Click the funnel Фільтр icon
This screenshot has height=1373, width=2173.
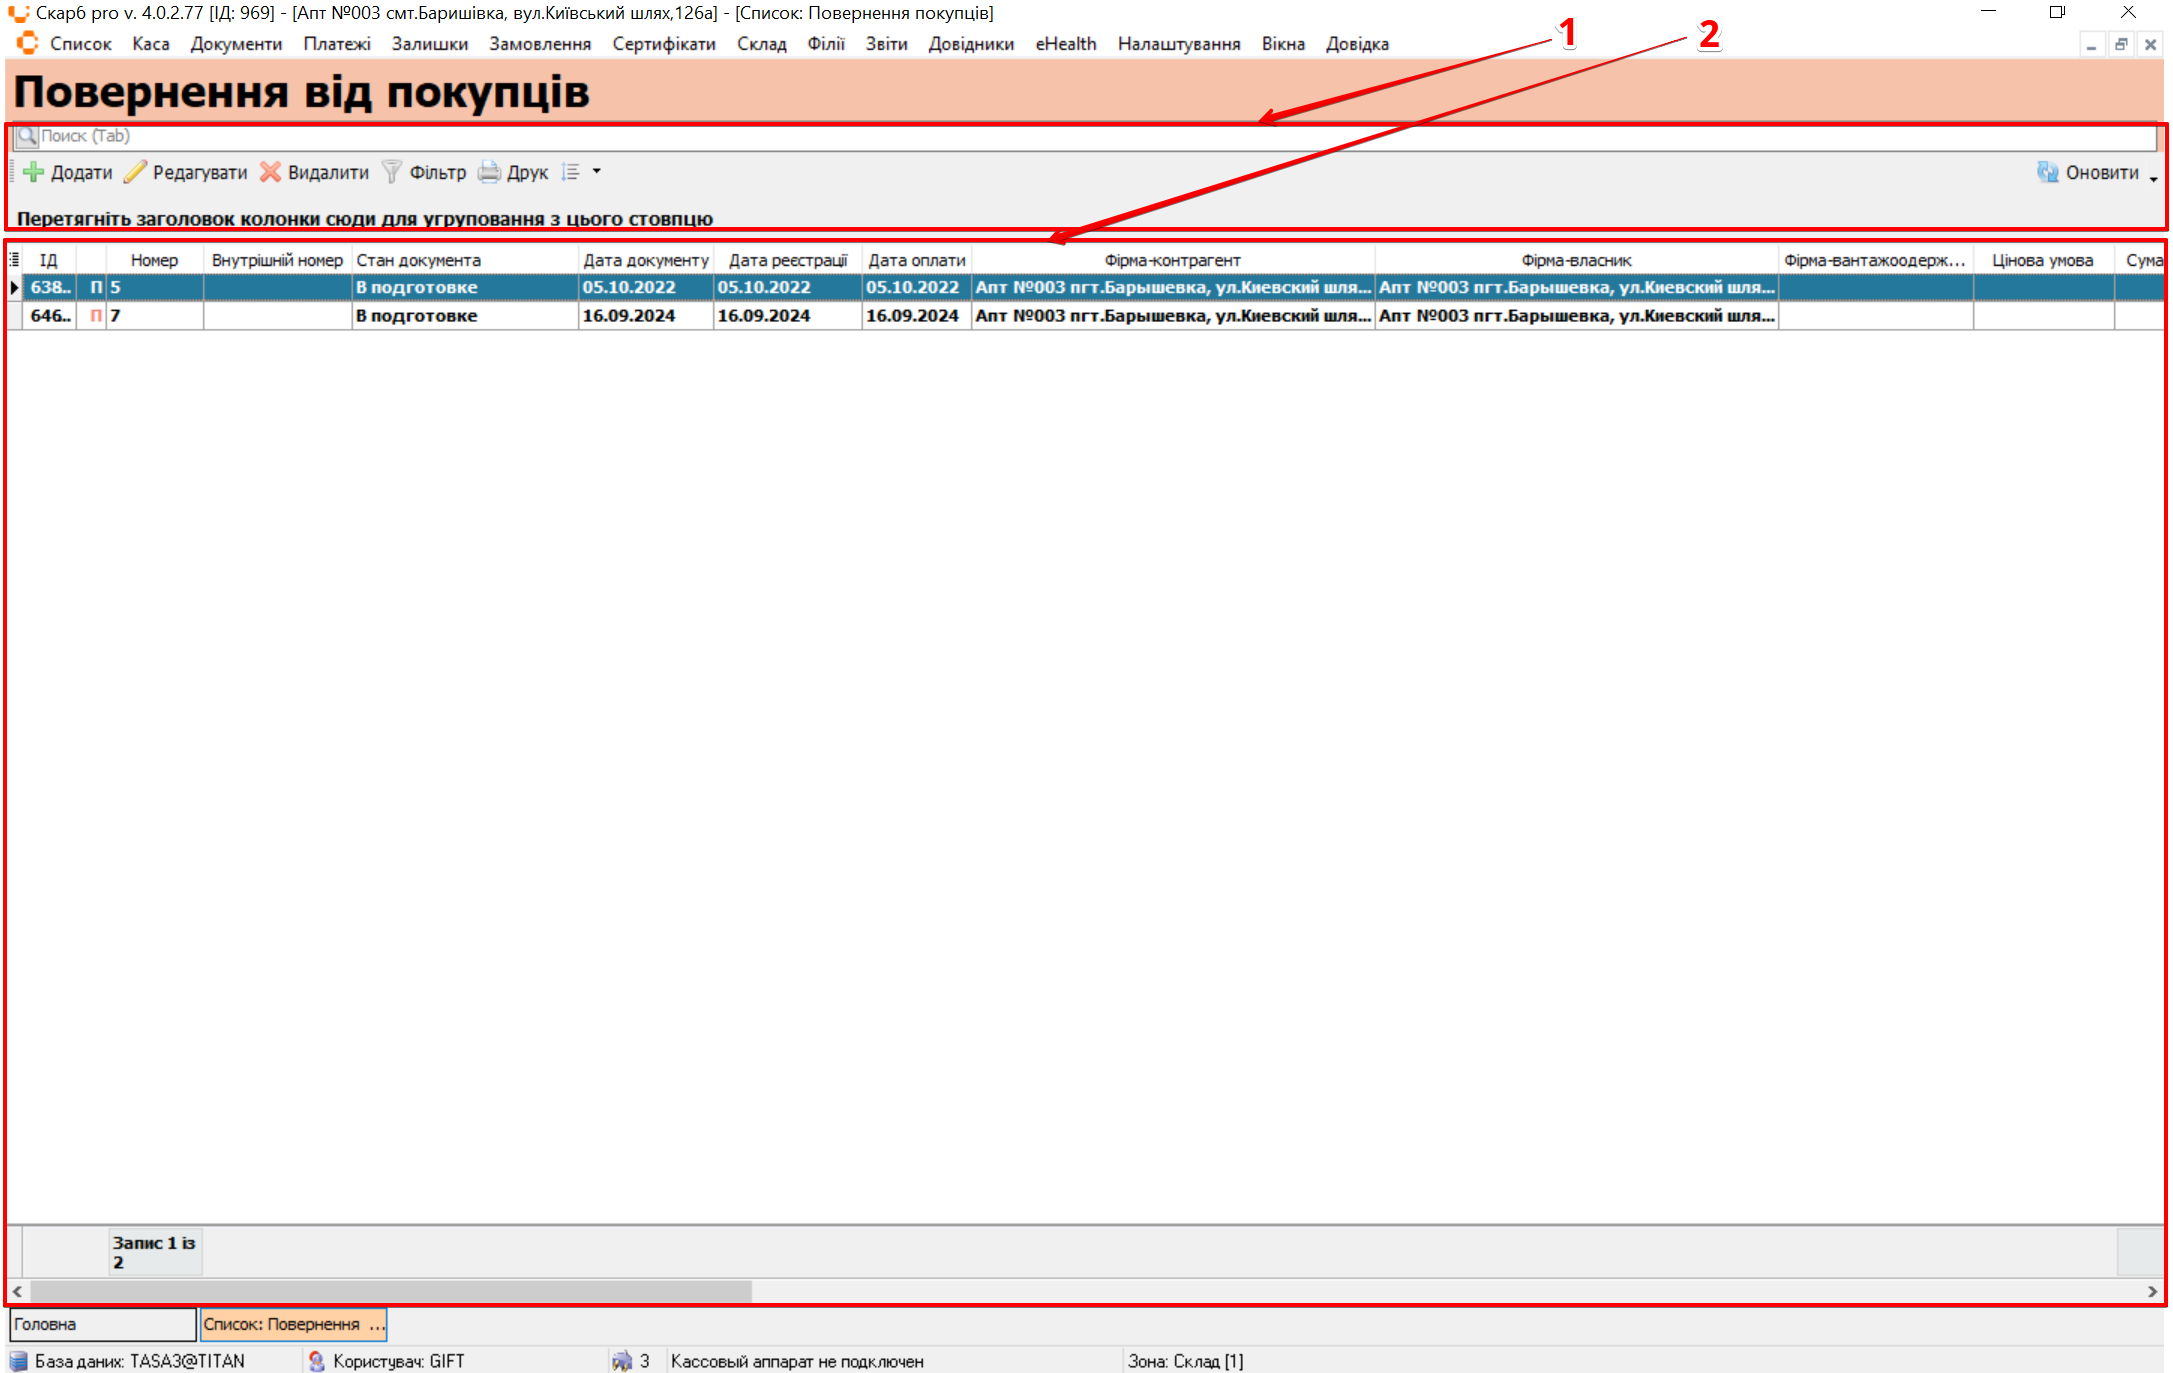pos(392,172)
